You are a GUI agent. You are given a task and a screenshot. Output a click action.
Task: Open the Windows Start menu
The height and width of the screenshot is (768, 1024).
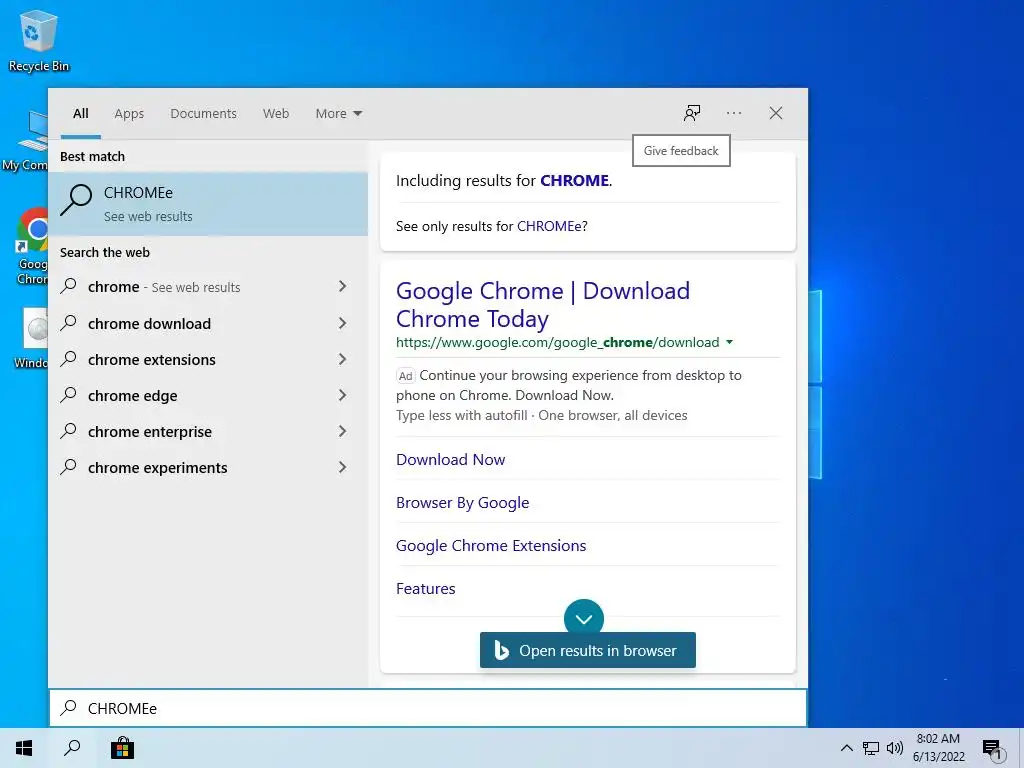pos(24,748)
